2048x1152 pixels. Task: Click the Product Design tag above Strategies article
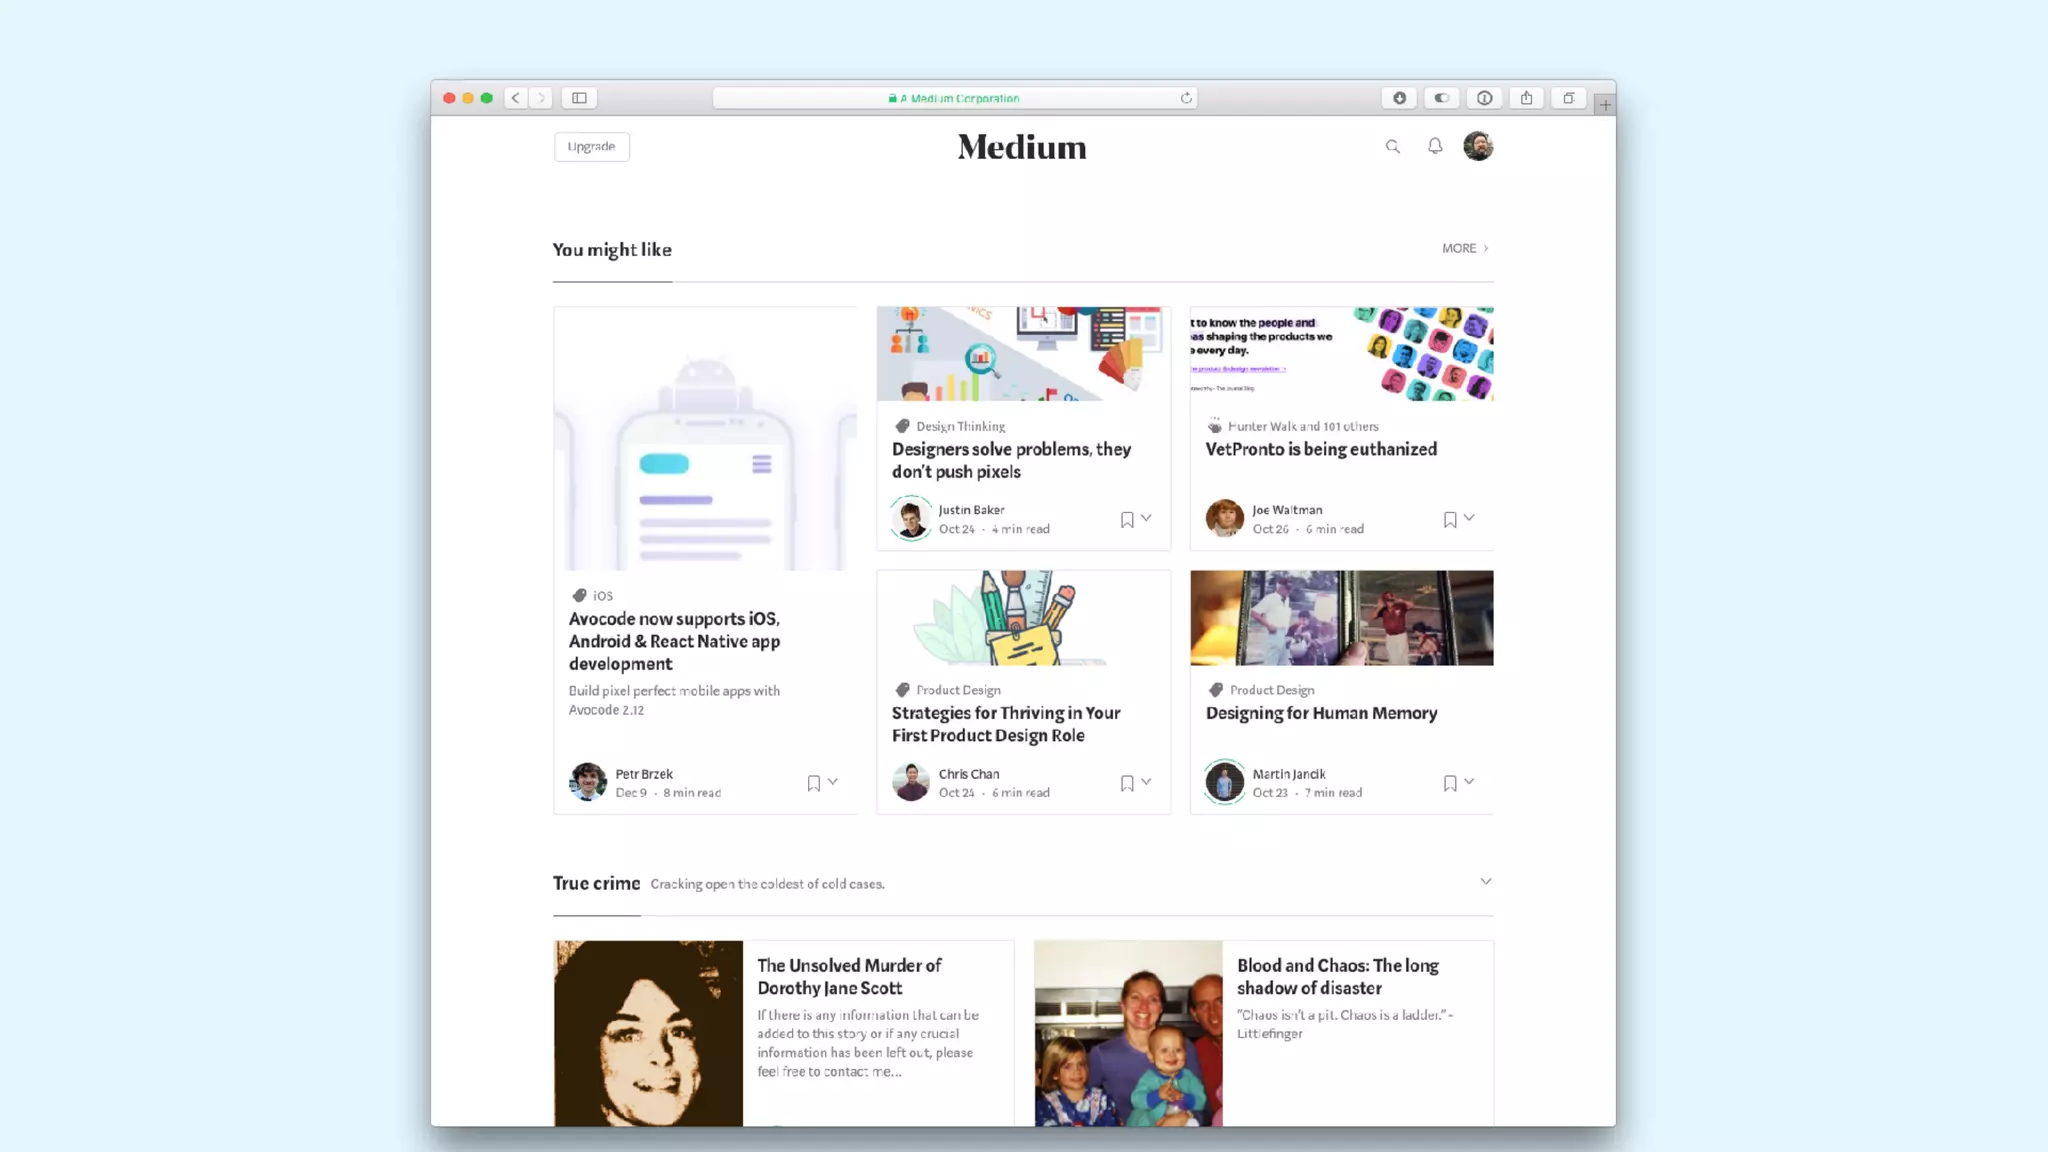958,690
